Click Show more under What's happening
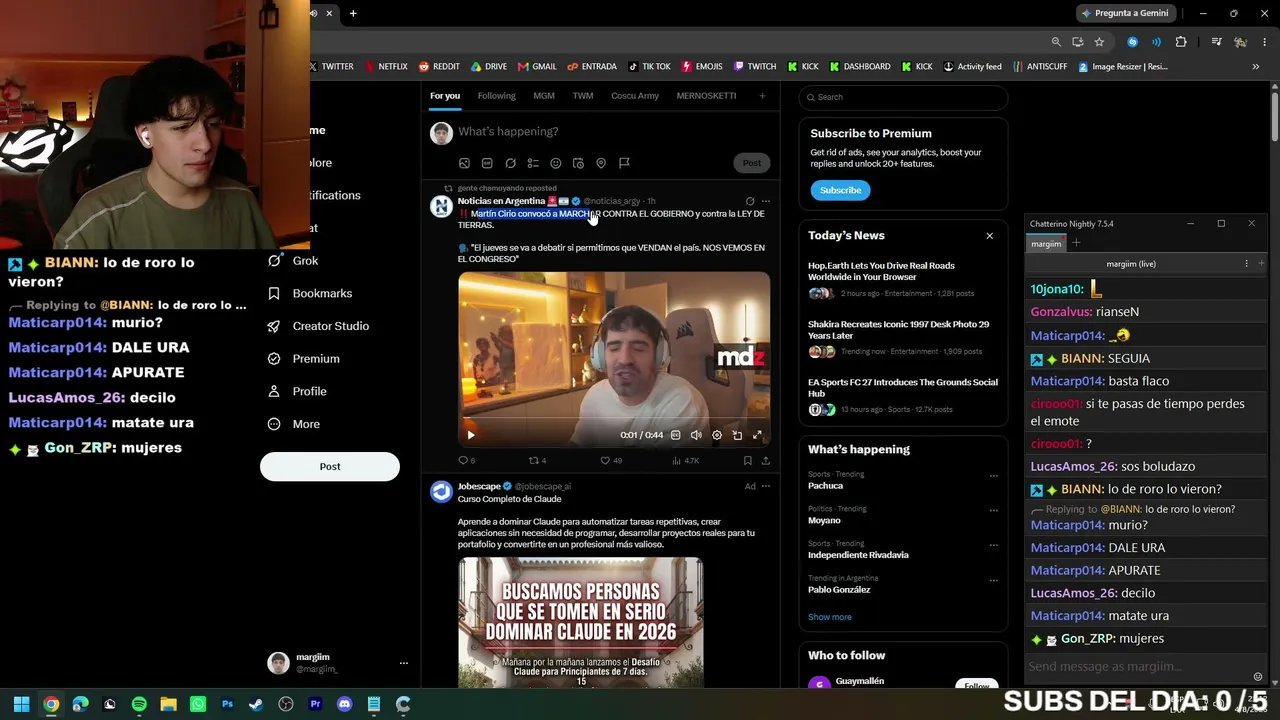This screenshot has height=720, width=1280. tap(830, 617)
